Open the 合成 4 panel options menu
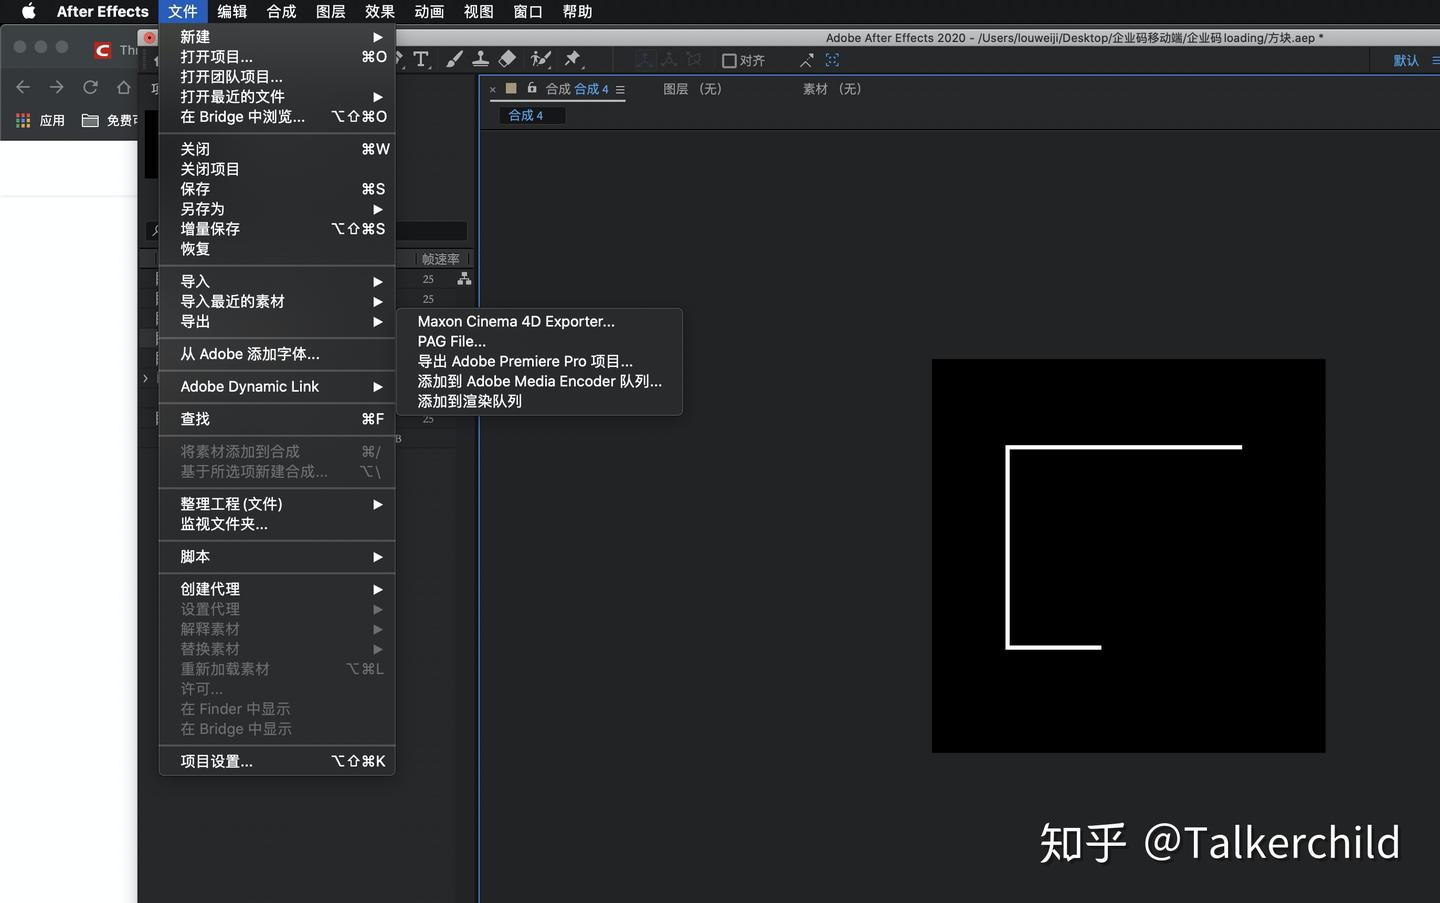This screenshot has height=903, width=1440. 620,90
